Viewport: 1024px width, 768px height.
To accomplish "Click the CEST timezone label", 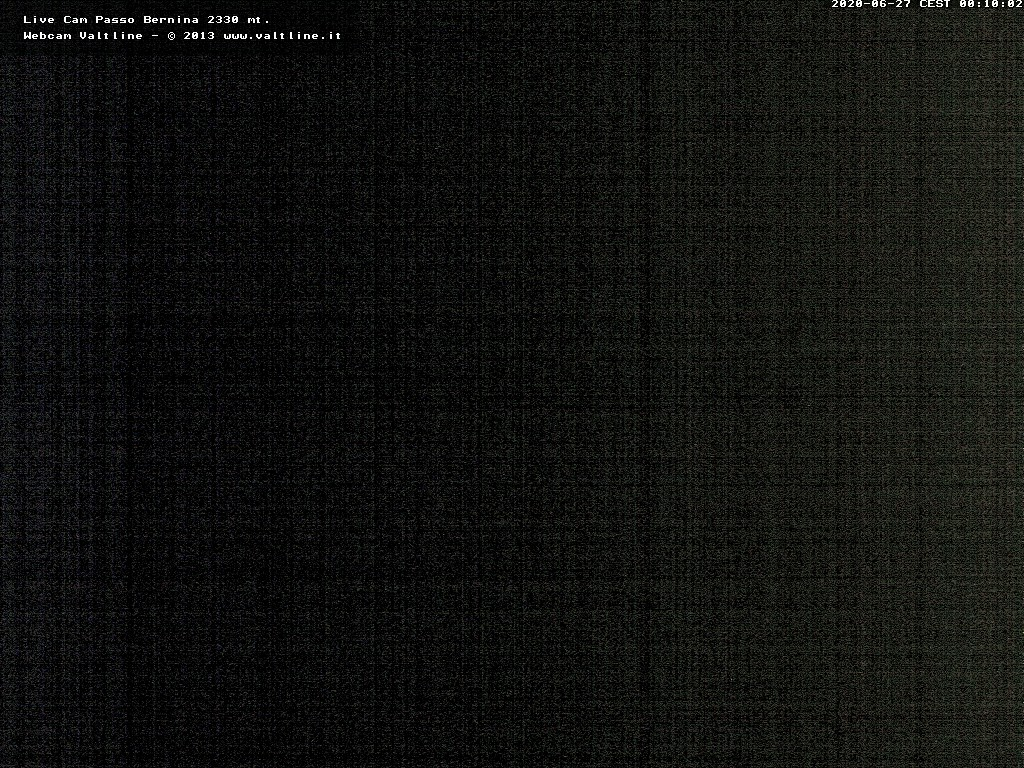I will [934, 4].
